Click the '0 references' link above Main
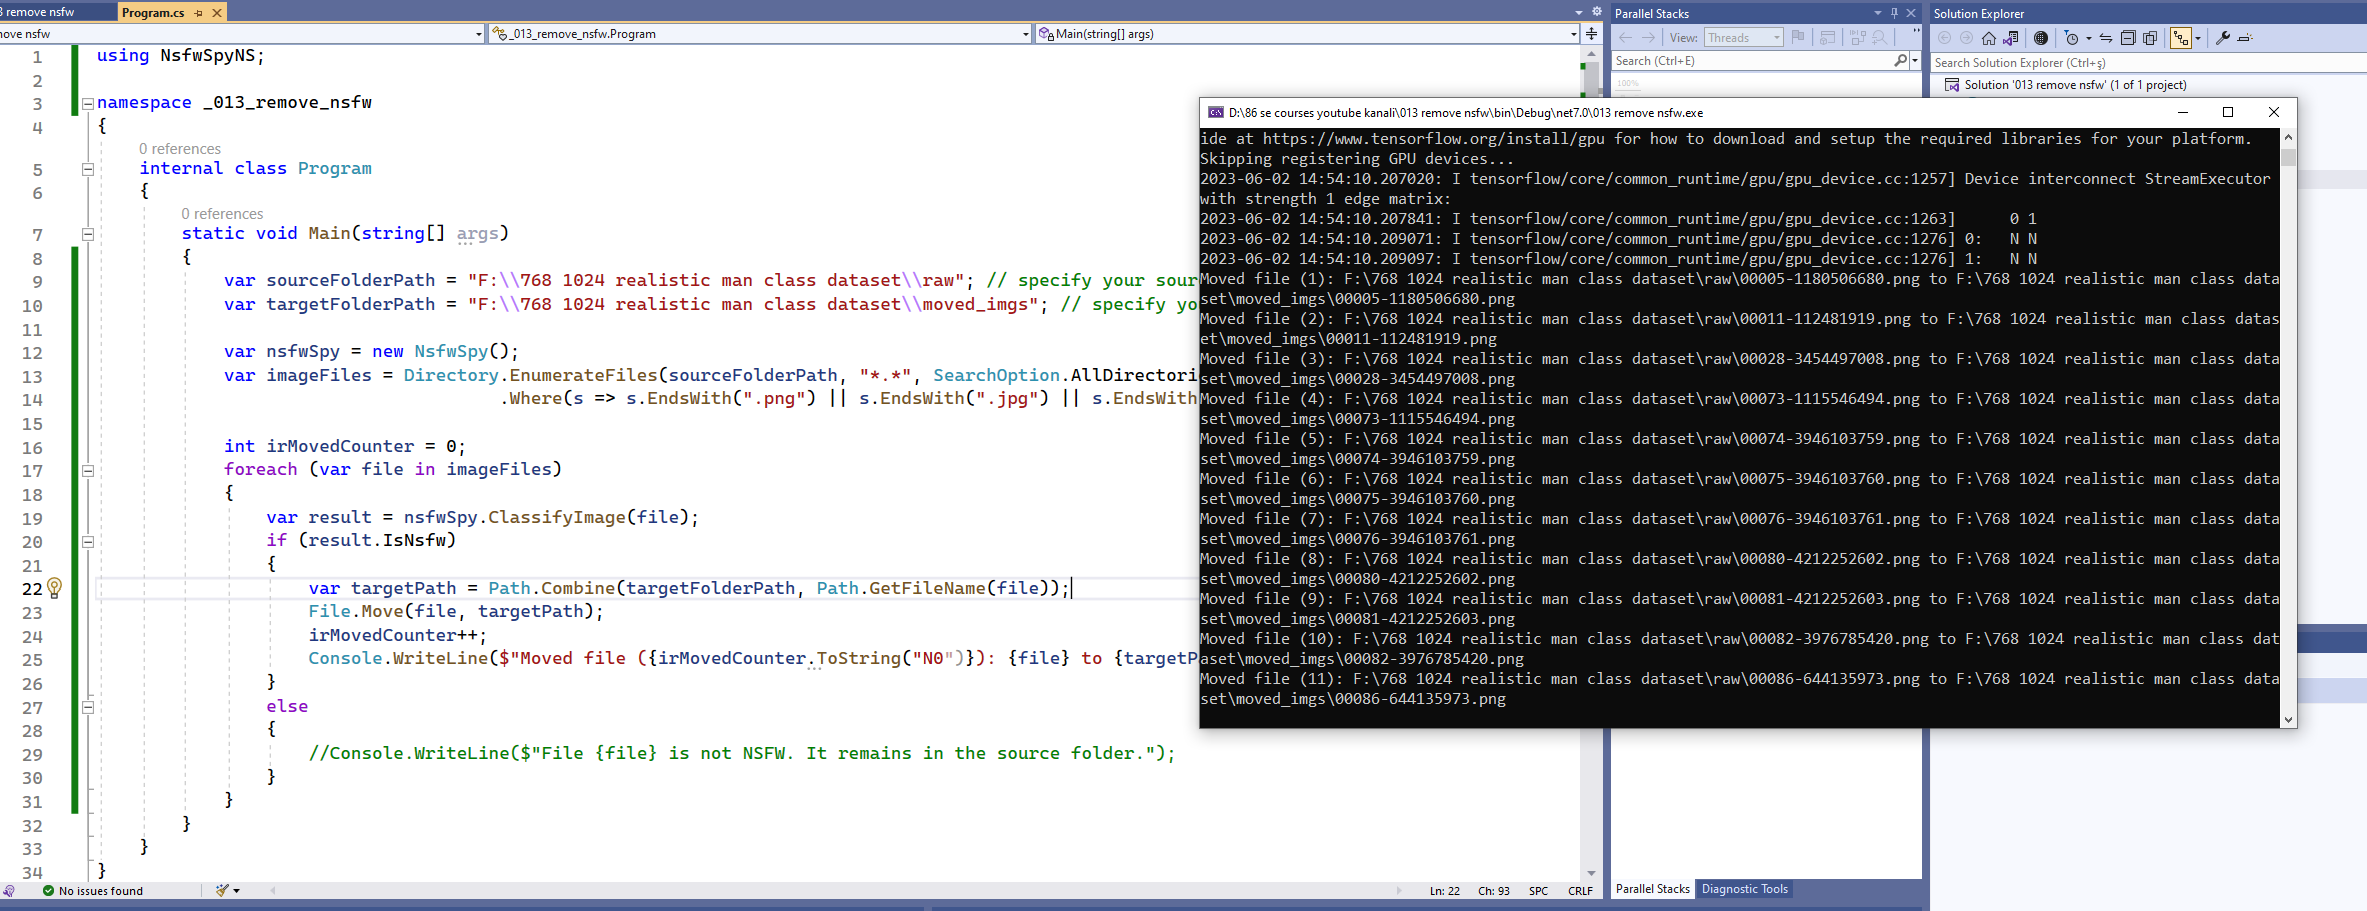 [x=222, y=214]
